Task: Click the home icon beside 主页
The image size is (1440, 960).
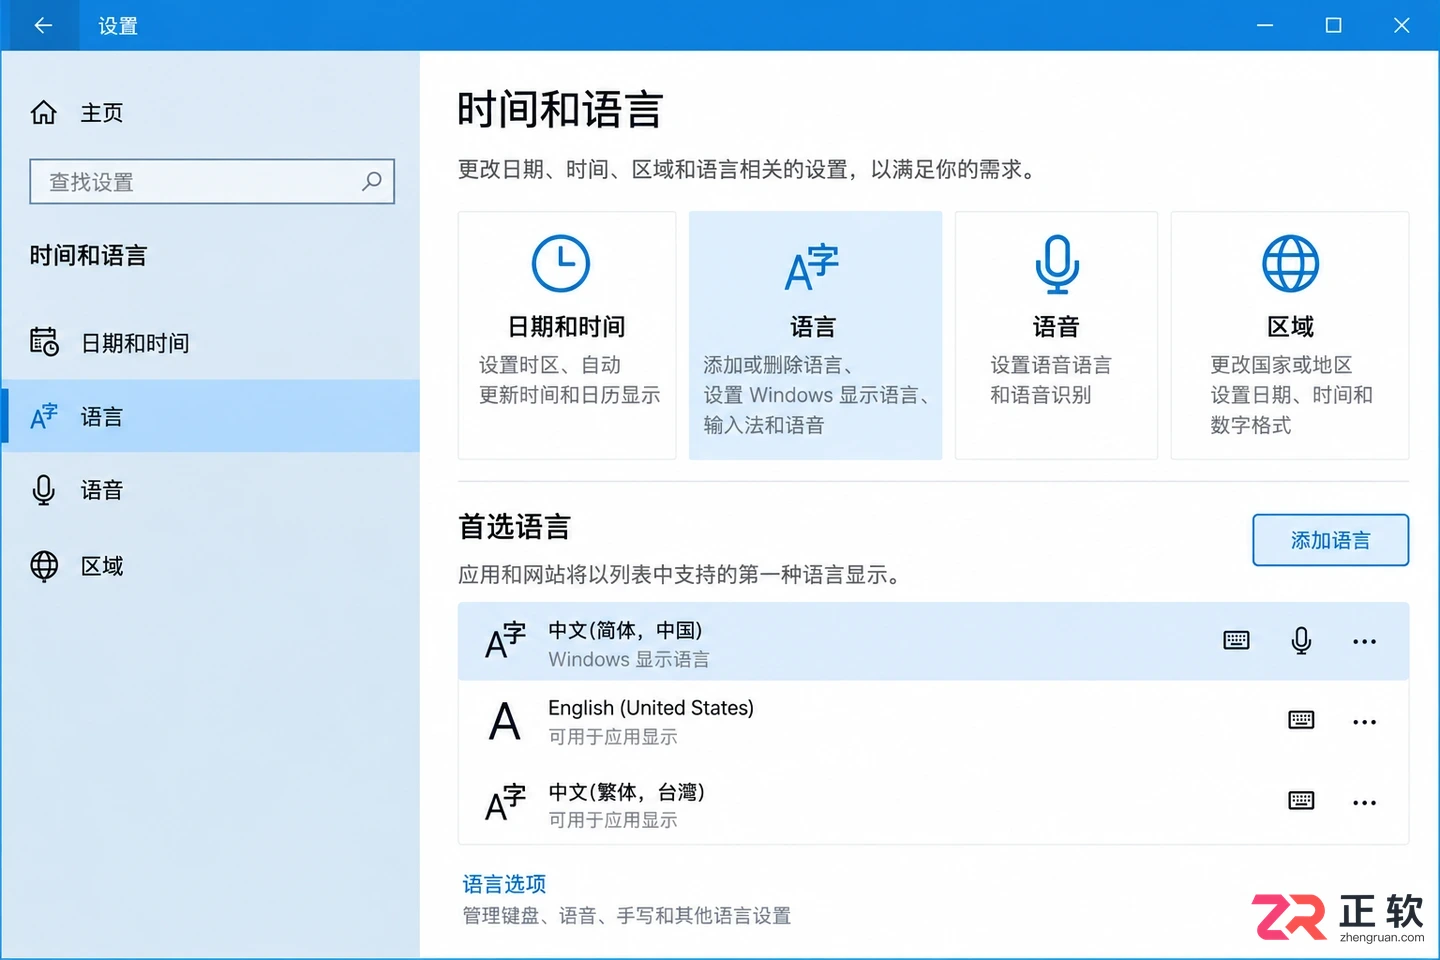Action: [x=44, y=113]
